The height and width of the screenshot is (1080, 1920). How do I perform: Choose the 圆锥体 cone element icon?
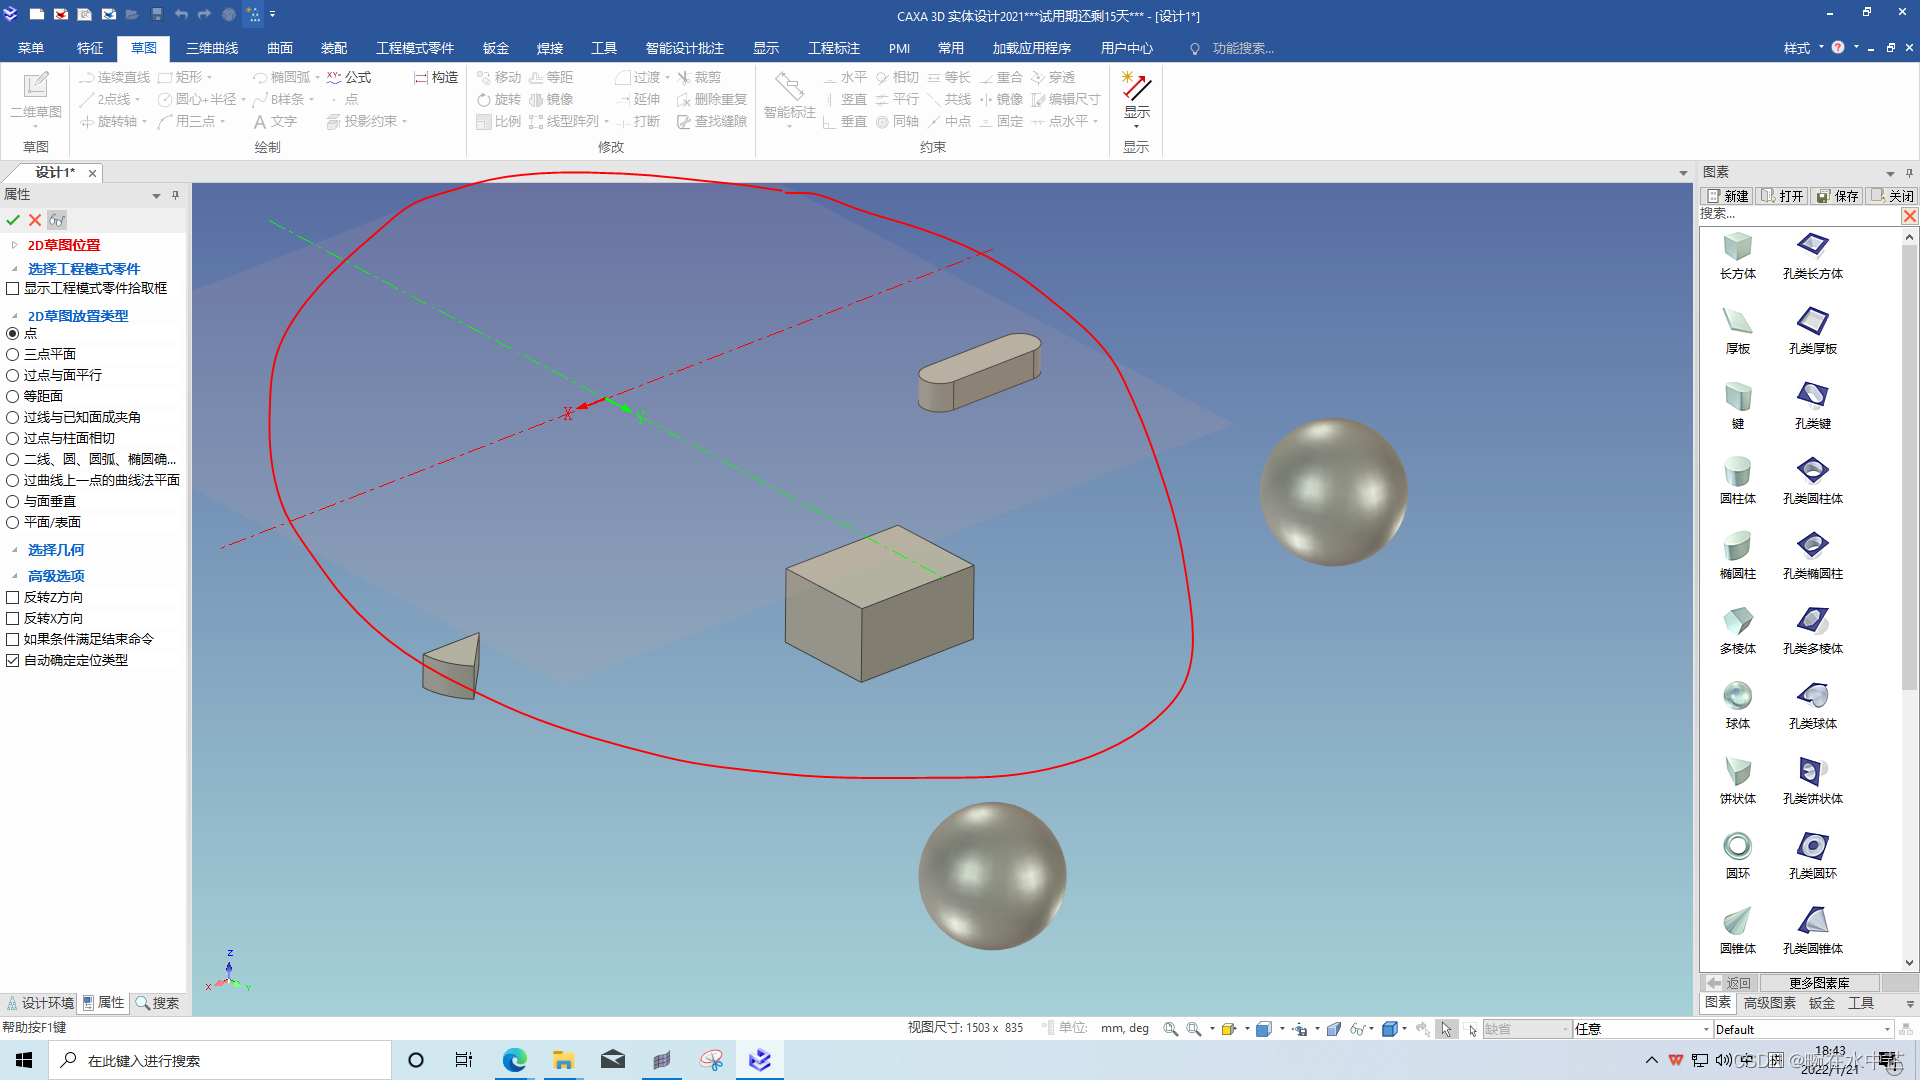(x=1737, y=921)
